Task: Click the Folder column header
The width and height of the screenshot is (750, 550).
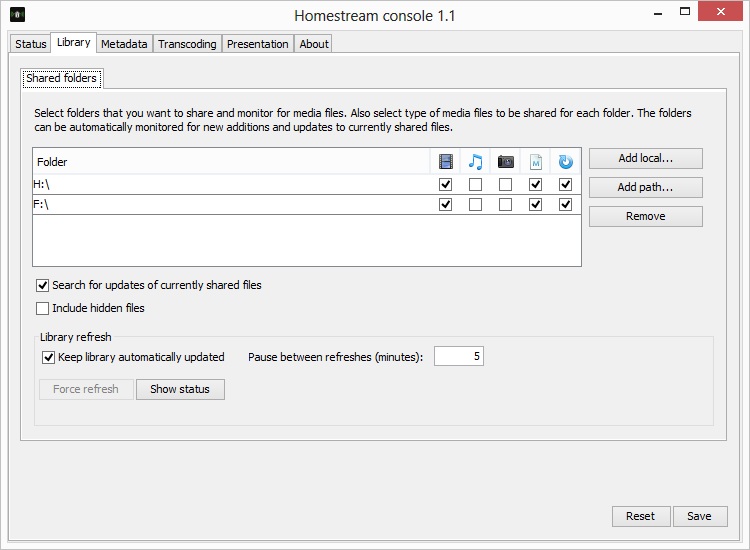Action: pyautogui.click(x=232, y=162)
